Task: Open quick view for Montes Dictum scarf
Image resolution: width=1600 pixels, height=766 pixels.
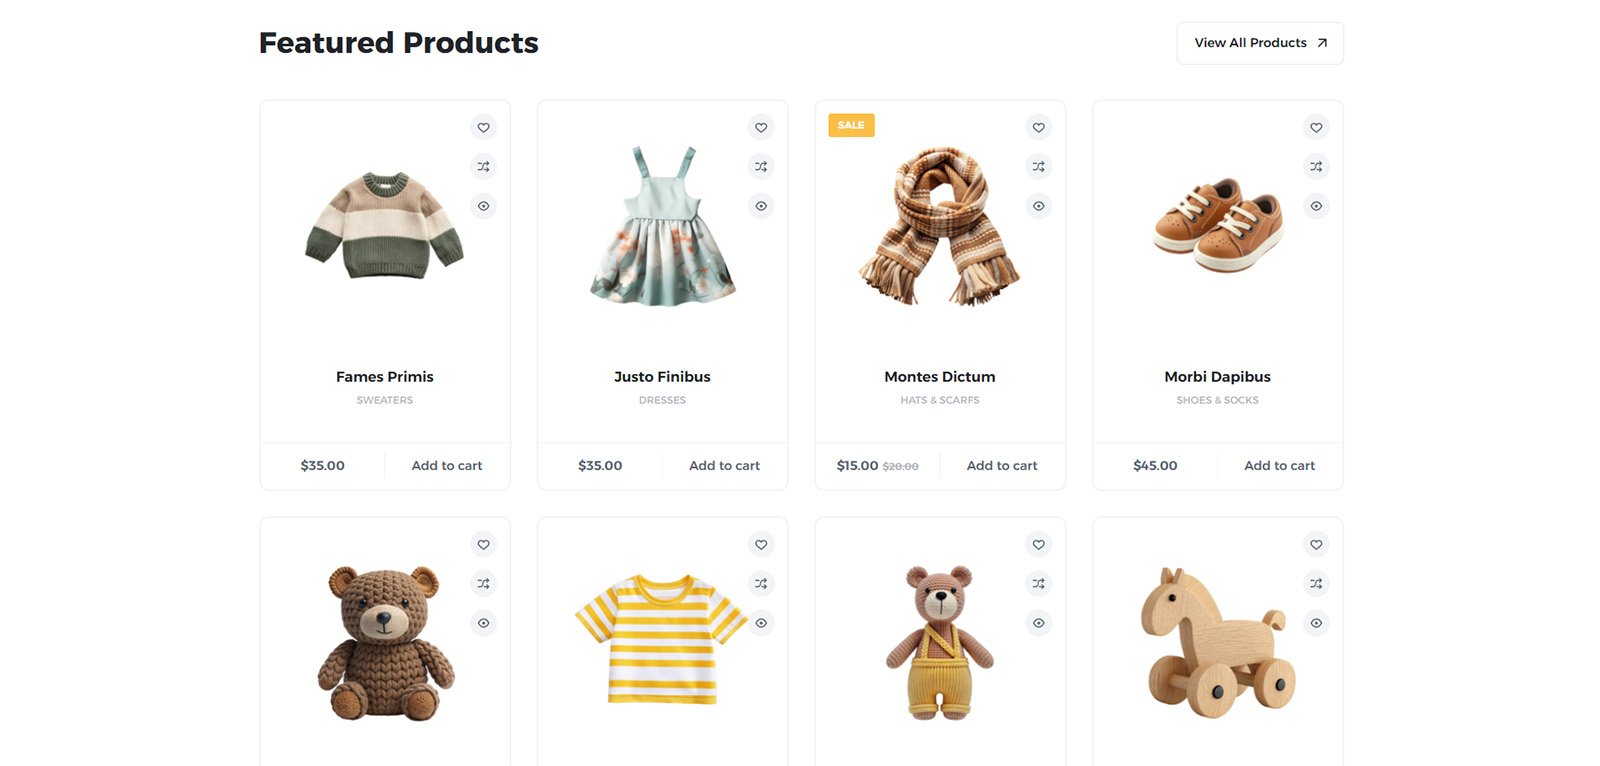Action: [1039, 206]
